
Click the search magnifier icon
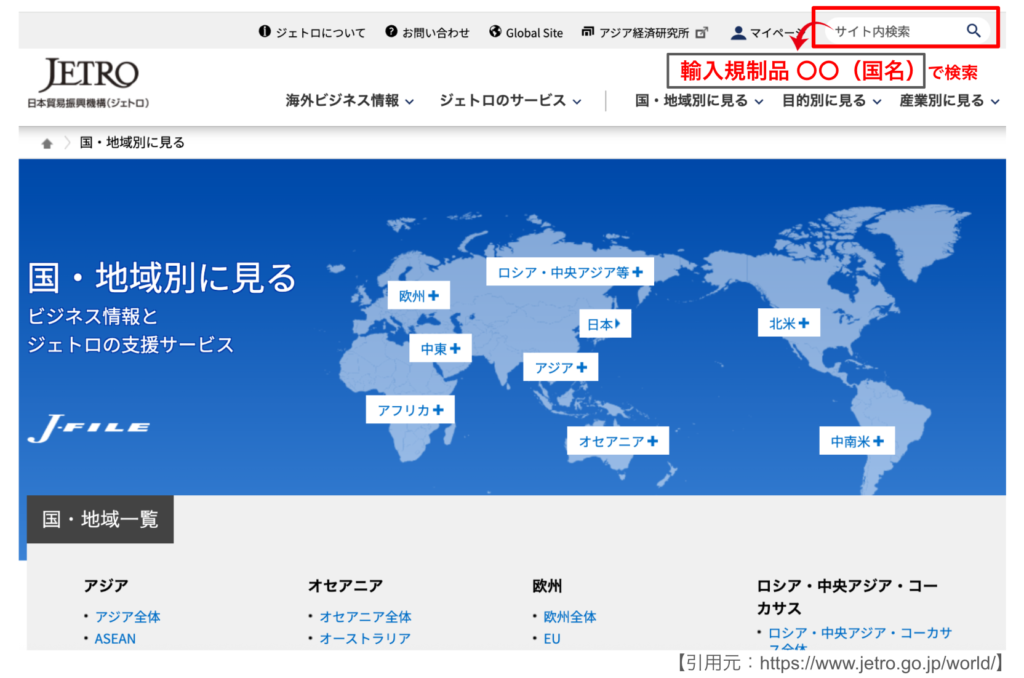coord(973,31)
